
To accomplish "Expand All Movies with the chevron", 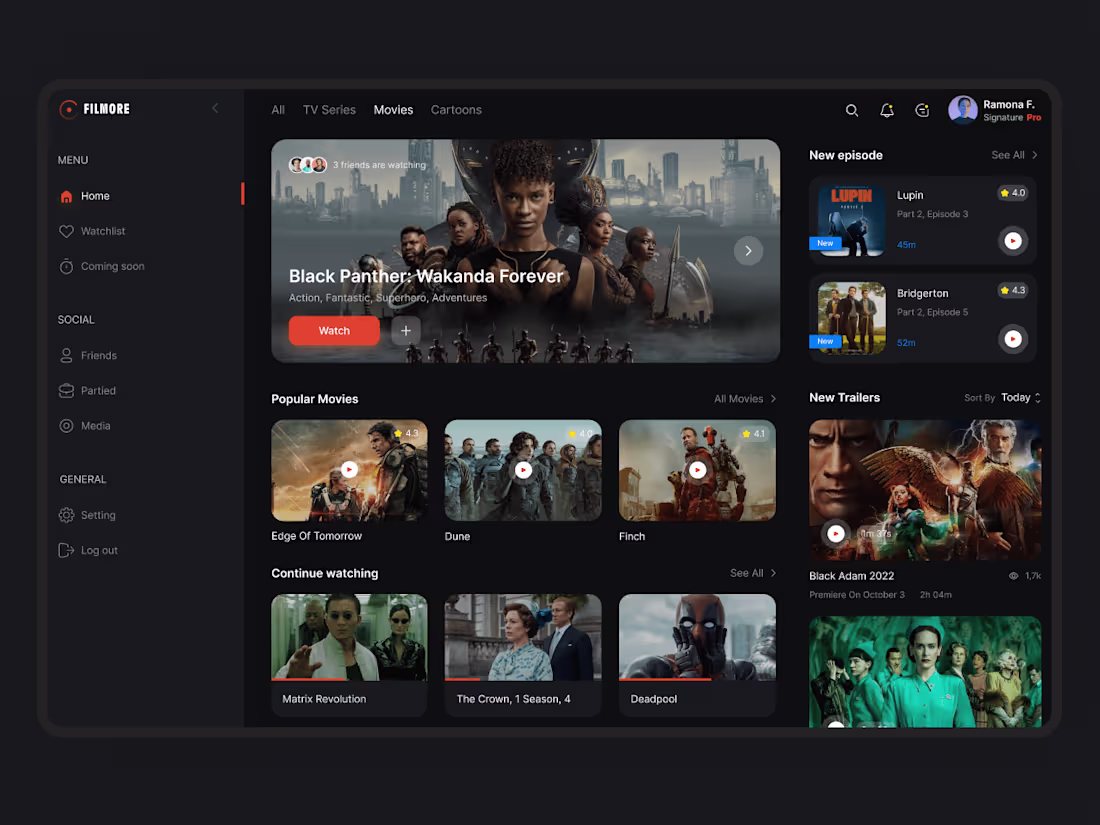I will pos(773,398).
